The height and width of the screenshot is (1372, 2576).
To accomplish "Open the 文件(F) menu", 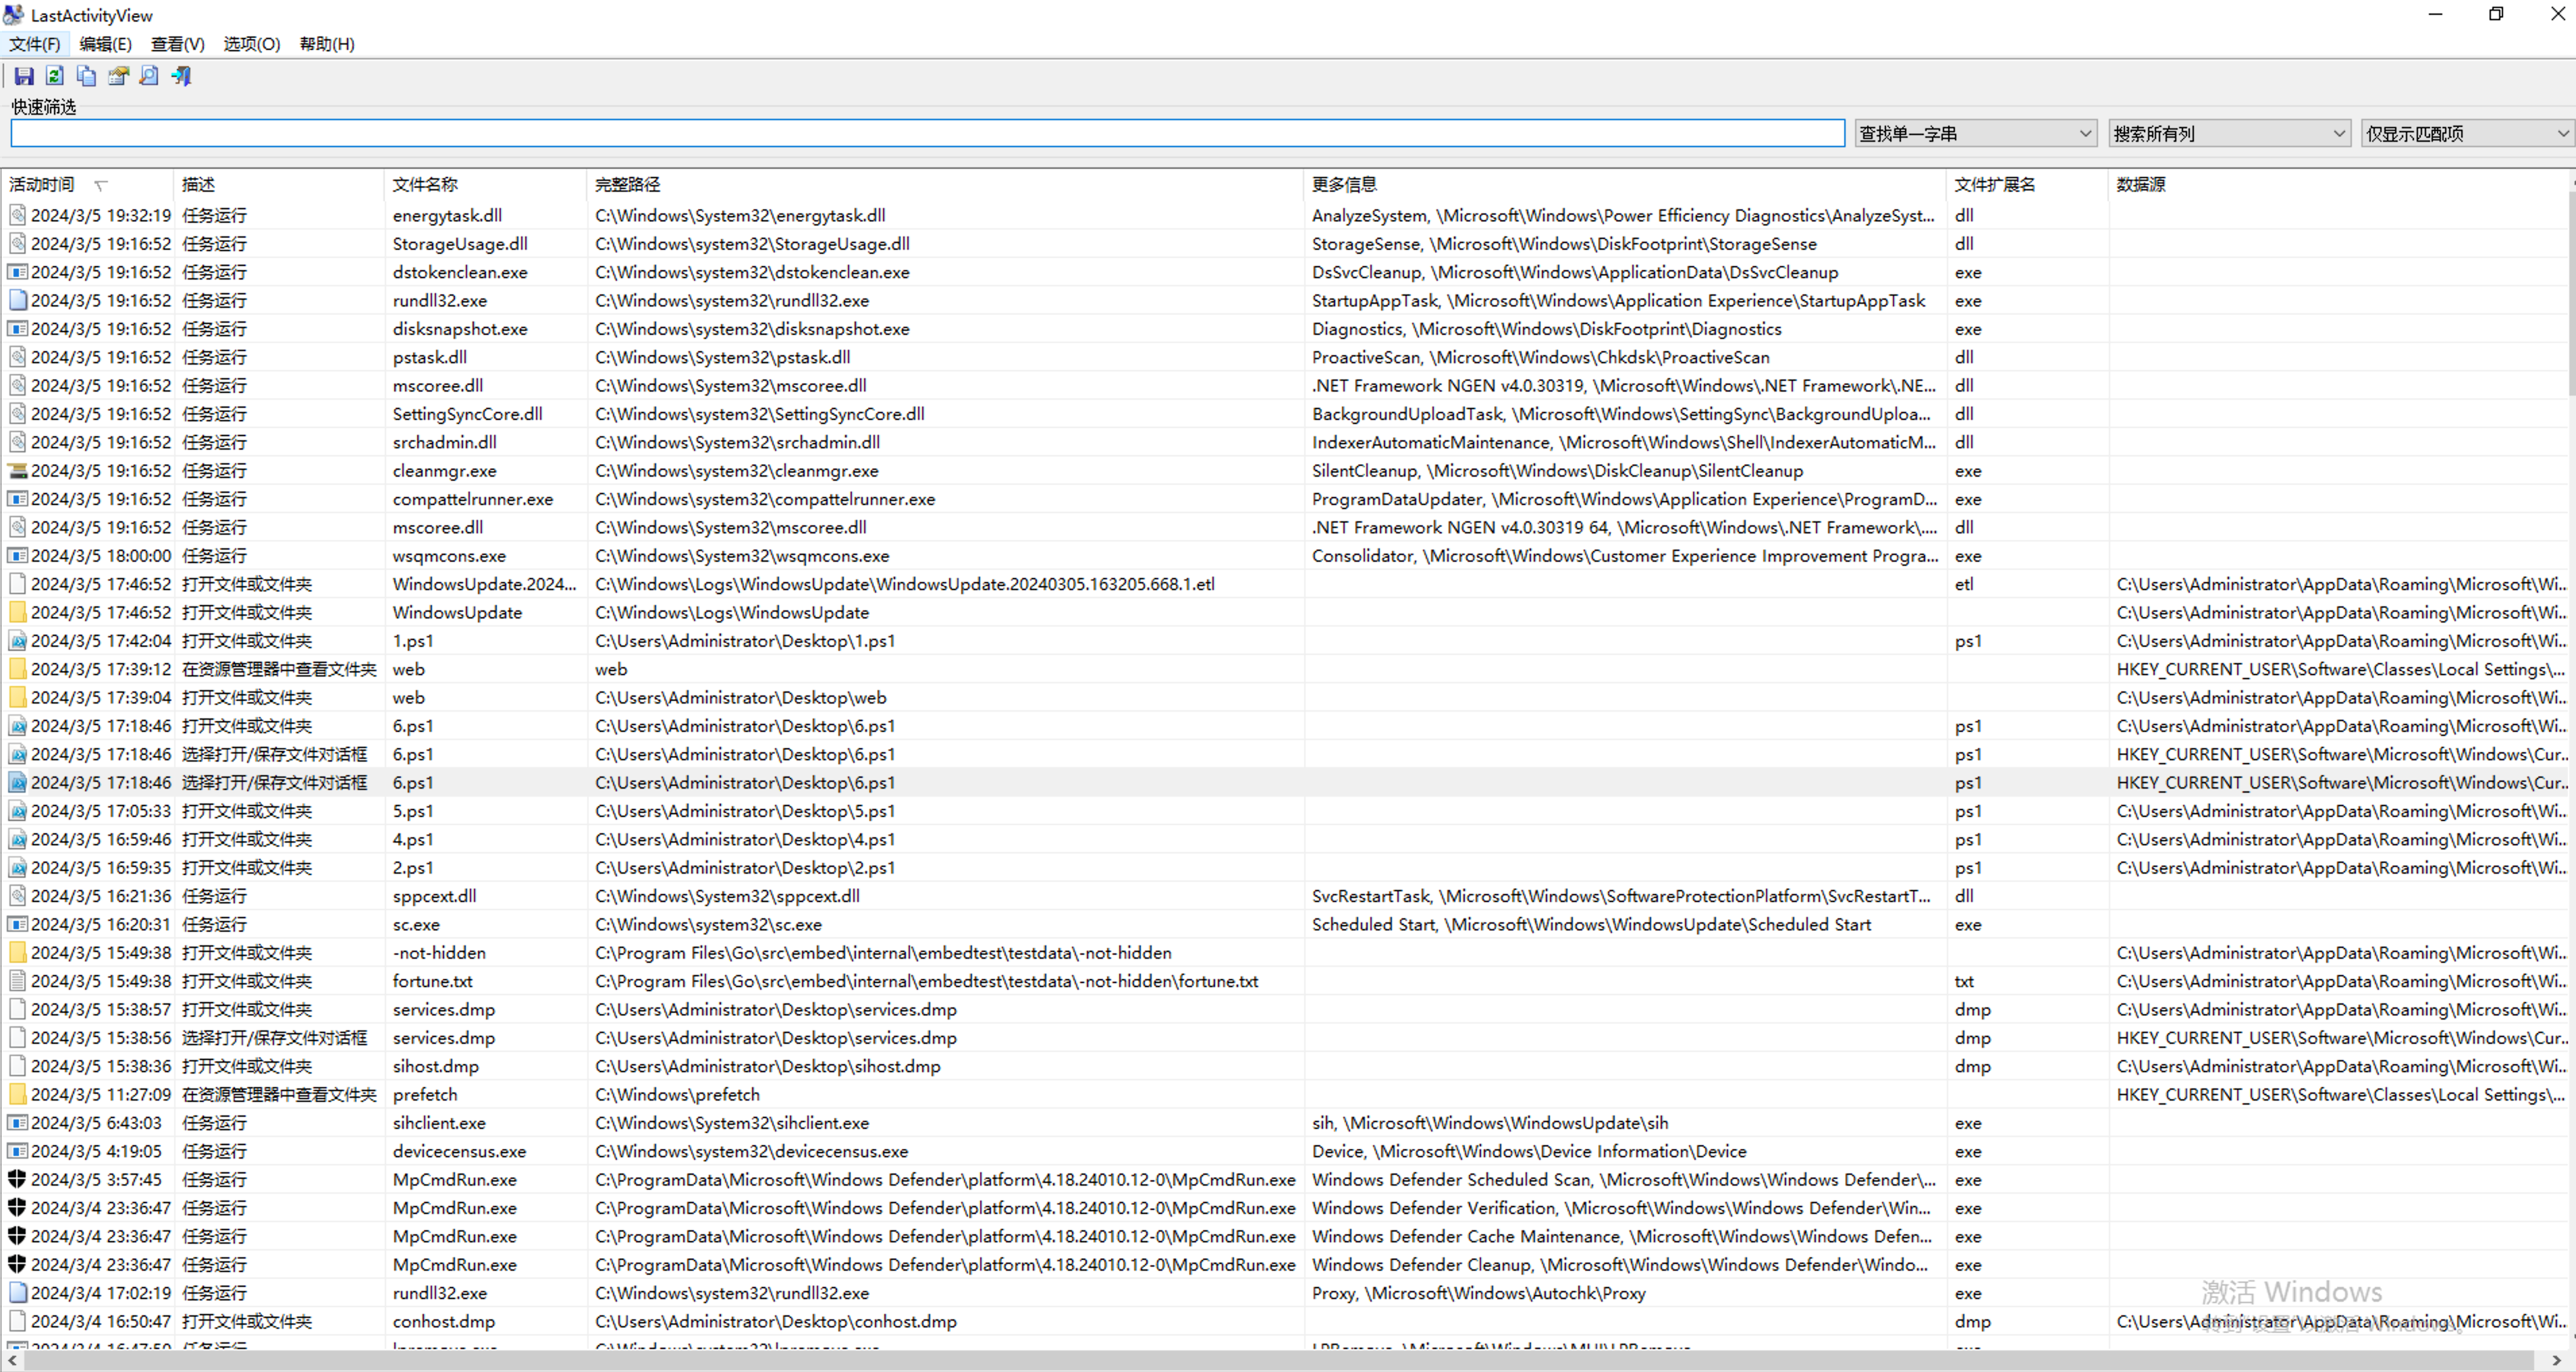I will pos(34,44).
